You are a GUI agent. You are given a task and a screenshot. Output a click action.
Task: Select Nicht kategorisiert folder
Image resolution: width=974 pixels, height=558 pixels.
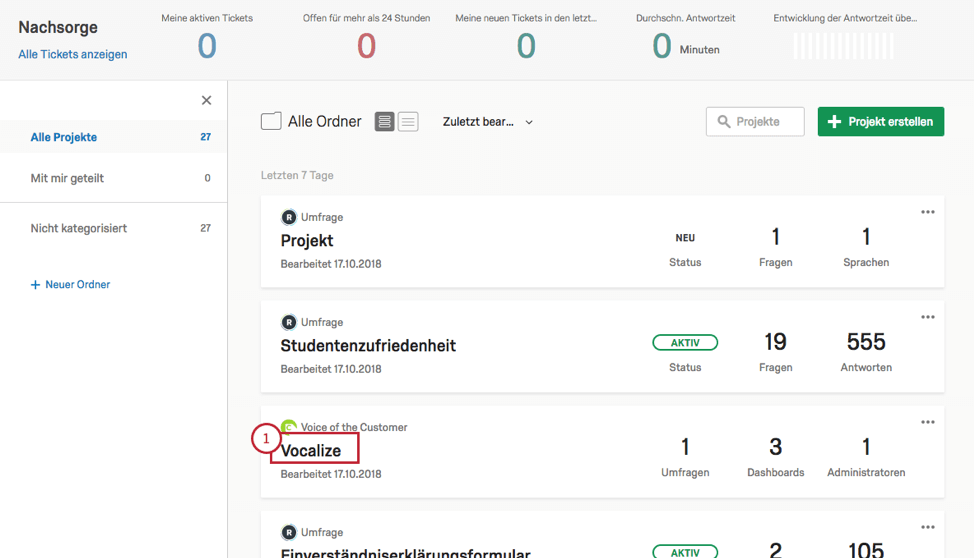tap(114, 228)
